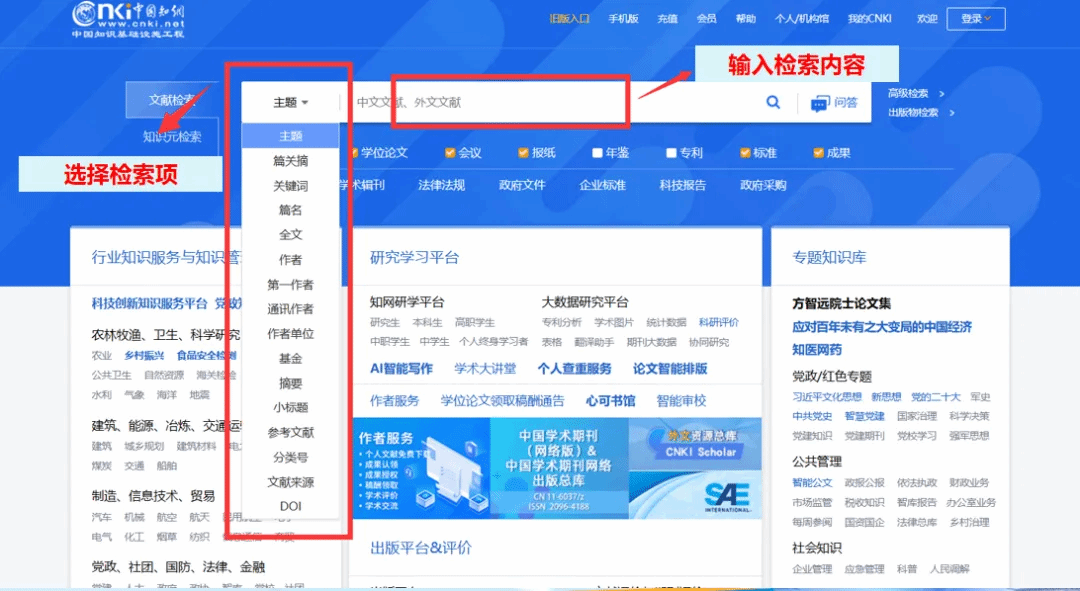
Task: Pick 分类号 search field option
Action: coord(291,457)
